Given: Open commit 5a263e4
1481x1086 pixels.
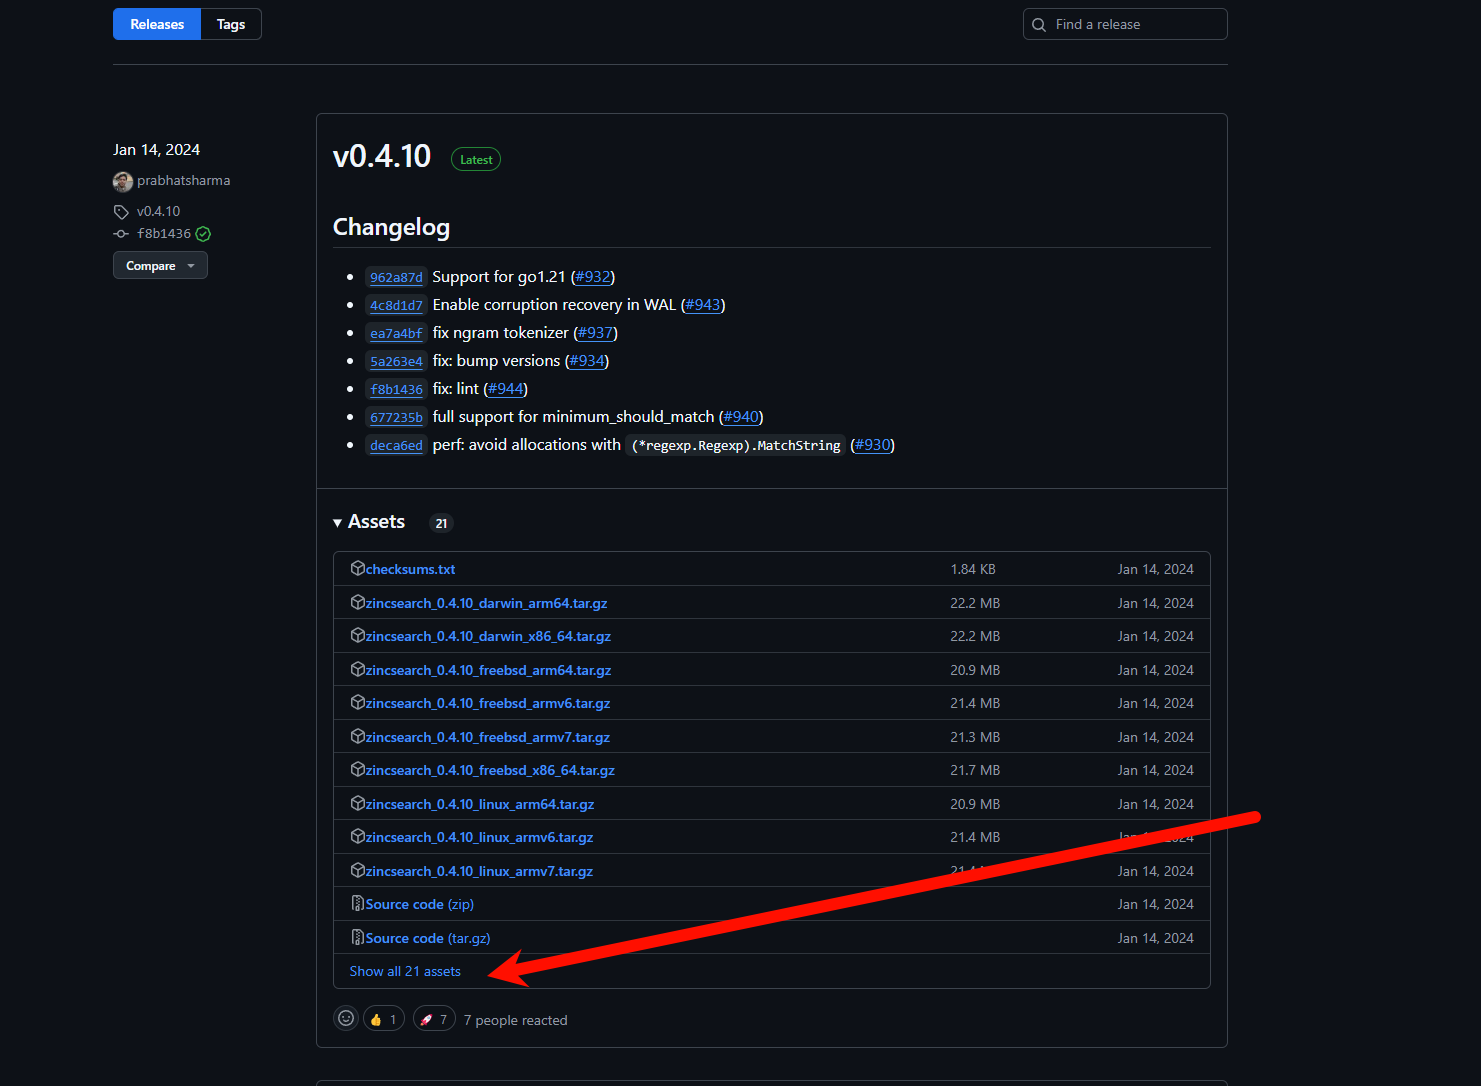Looking at the screenshot, I should click(396, 361).
